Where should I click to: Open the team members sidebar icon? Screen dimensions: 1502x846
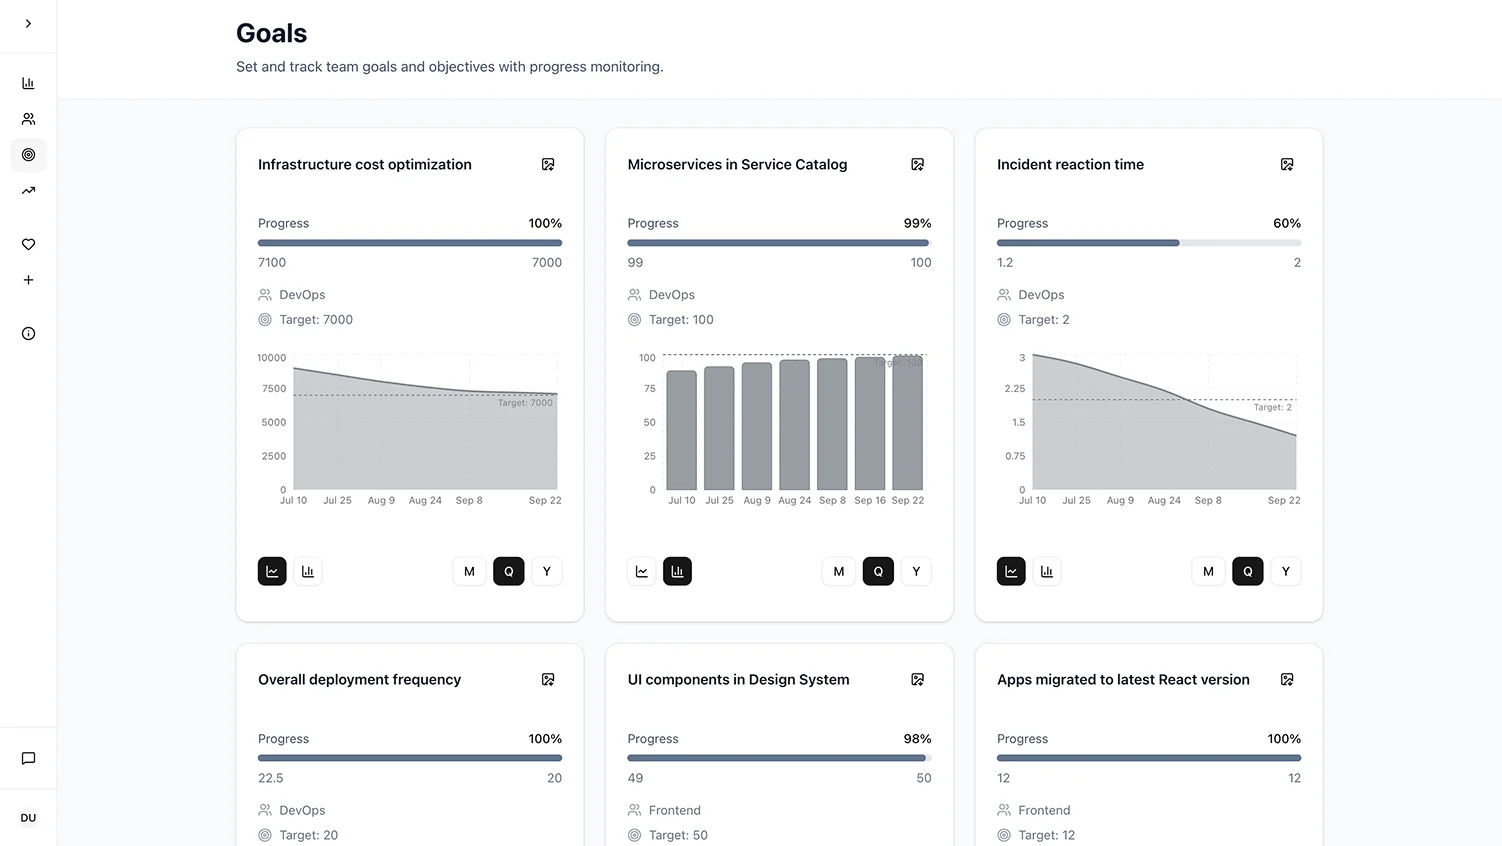(x=28, y=118)
